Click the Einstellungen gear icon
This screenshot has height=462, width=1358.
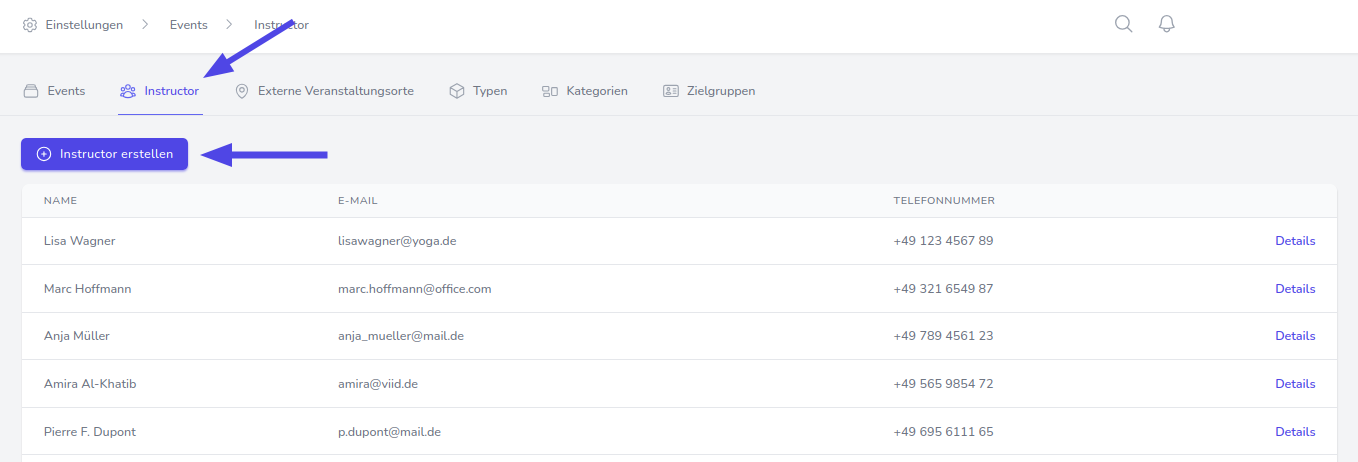point(30,25)
